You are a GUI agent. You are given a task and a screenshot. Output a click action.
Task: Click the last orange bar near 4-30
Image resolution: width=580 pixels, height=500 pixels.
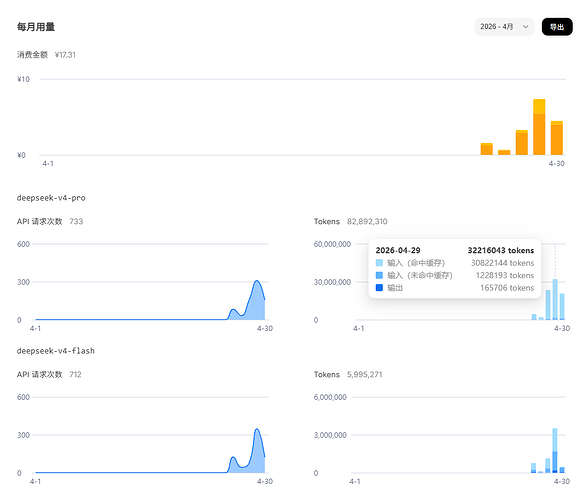pos(557,138)
